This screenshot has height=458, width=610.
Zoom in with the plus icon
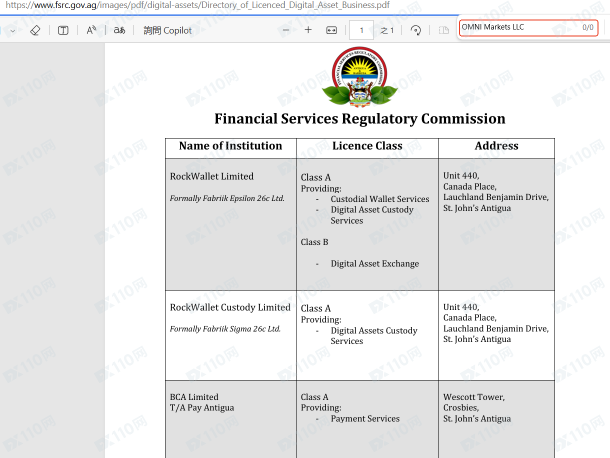(x=308, y=30)
